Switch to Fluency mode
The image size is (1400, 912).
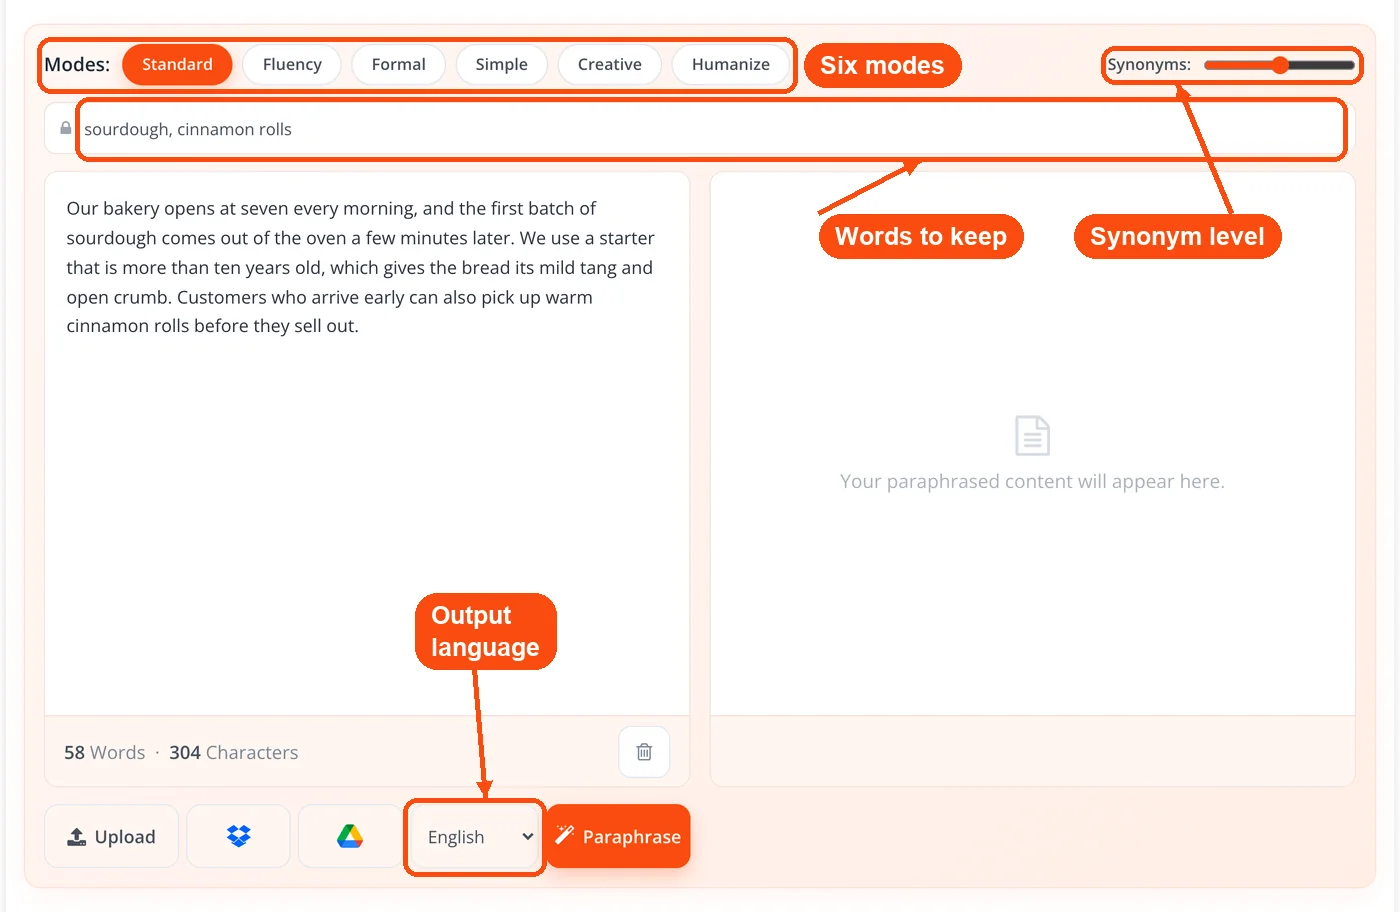(x=292, y=64)
